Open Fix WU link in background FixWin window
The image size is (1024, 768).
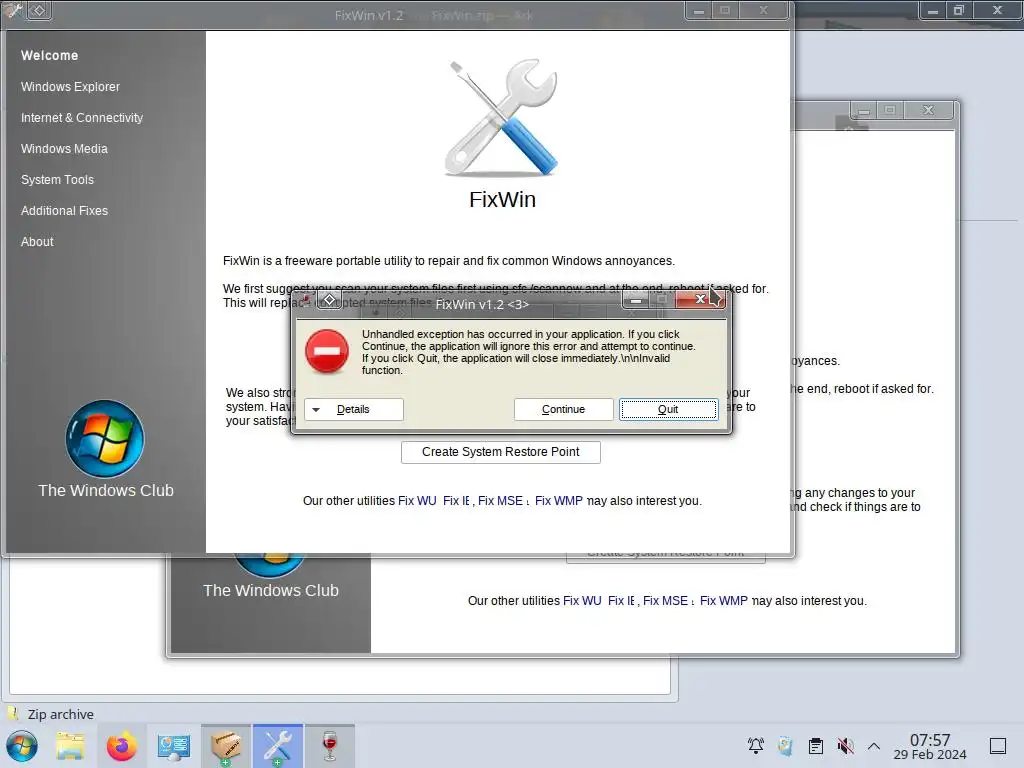point(582,601)
